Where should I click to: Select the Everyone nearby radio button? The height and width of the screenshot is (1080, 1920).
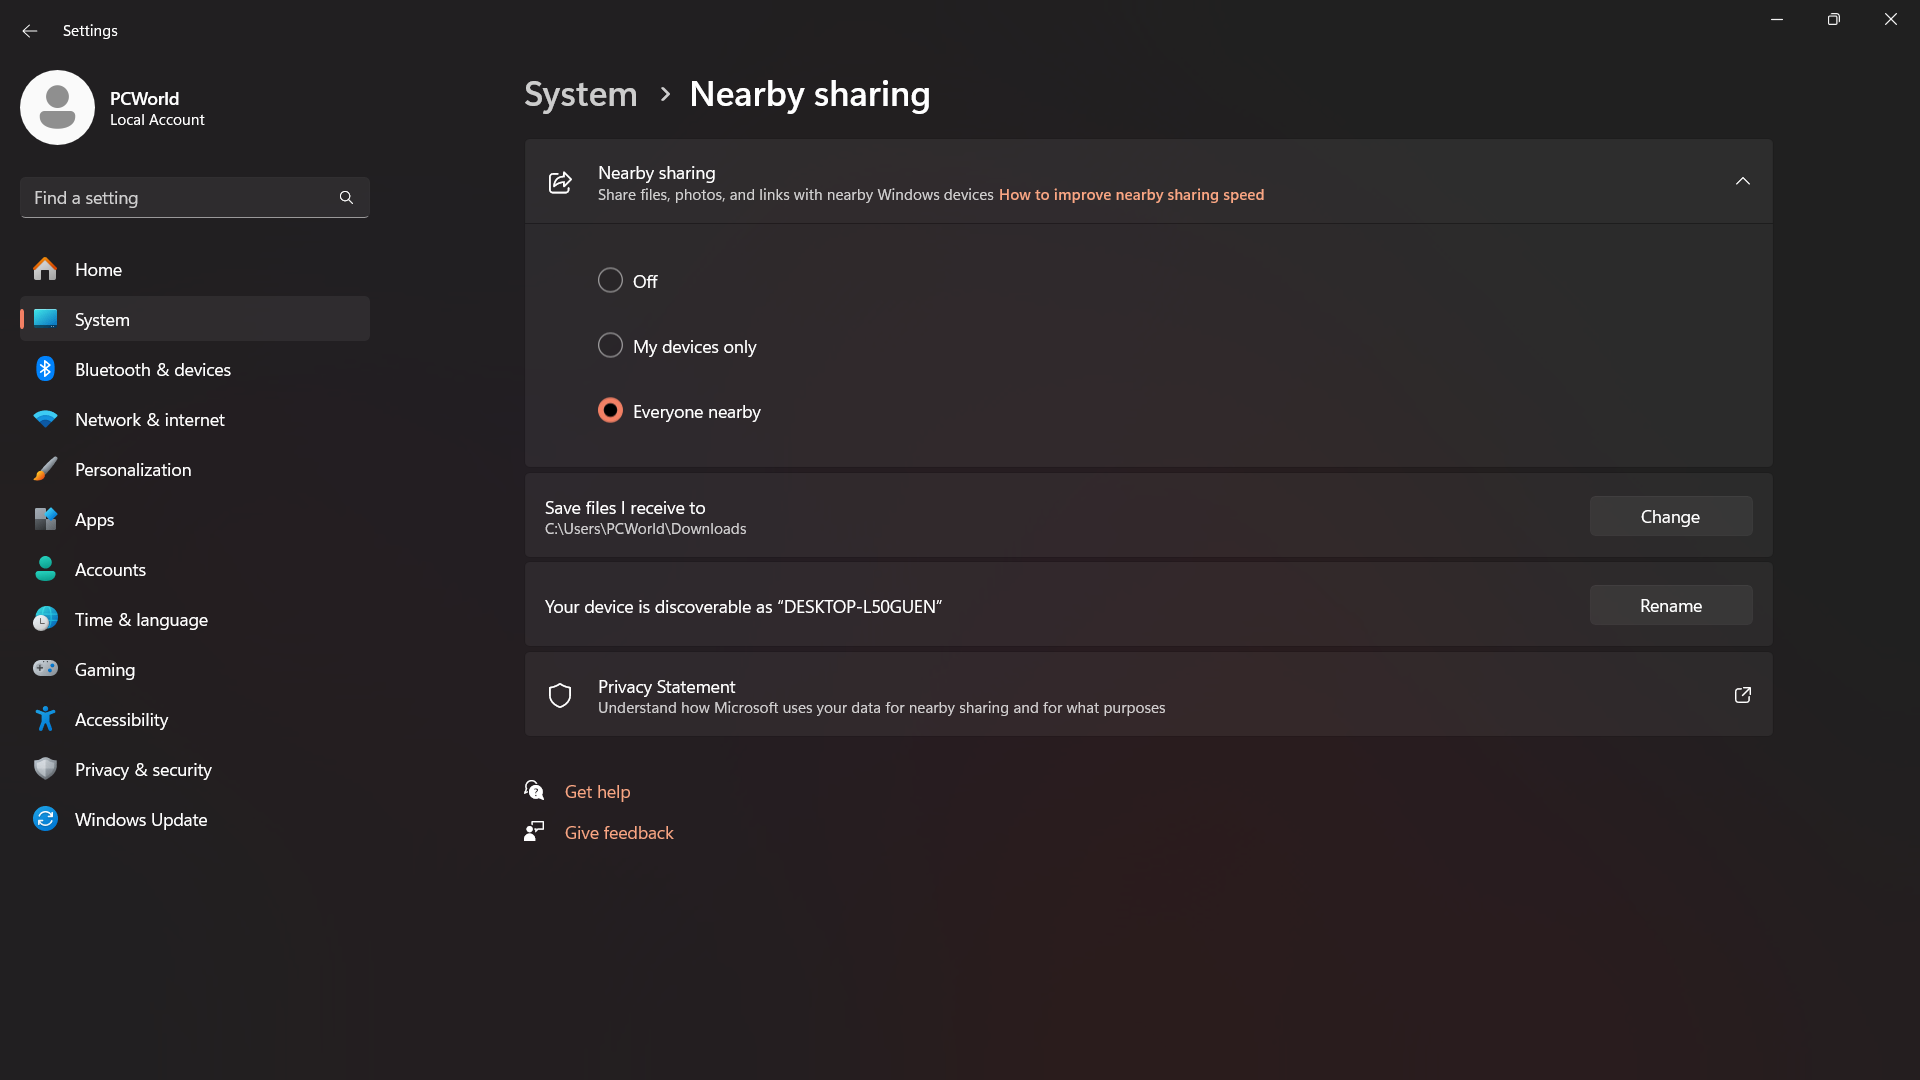[609, 411]
